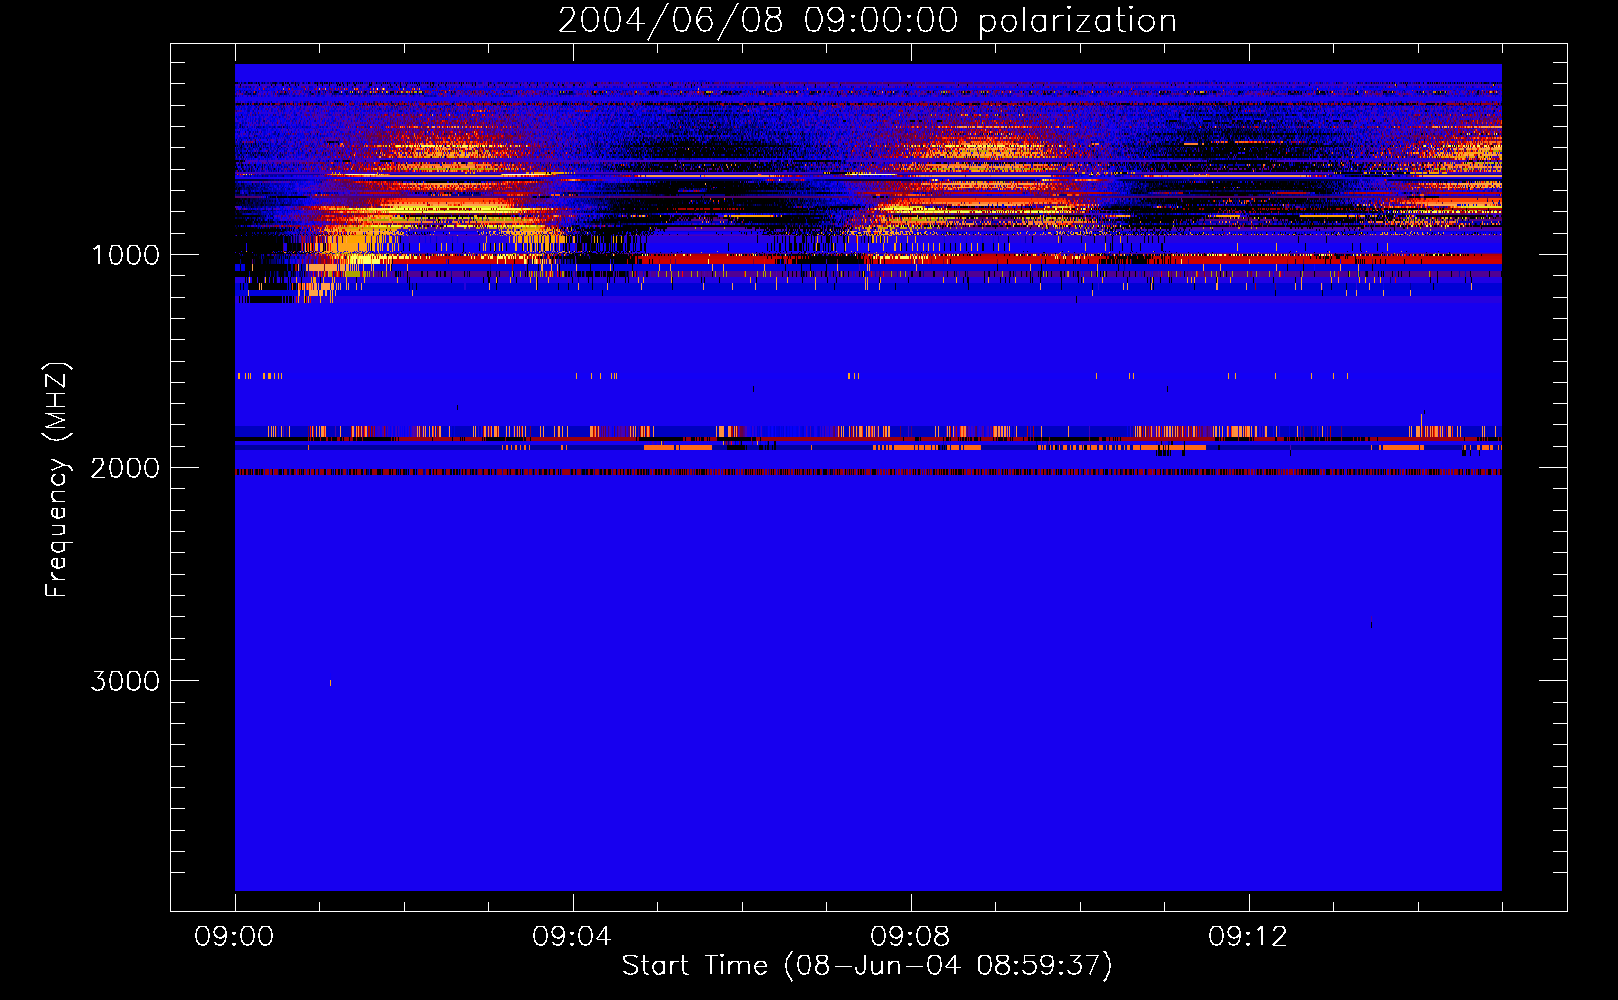Click the 3000 frequency tick label
Screen dimensions: 1618x1000
pos(125,681)
